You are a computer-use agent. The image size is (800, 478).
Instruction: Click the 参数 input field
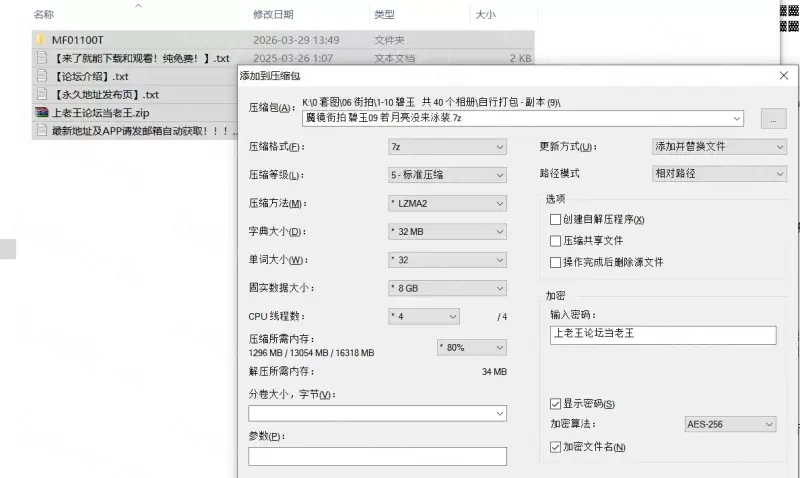pyautogui.click(x=377, y=456)
